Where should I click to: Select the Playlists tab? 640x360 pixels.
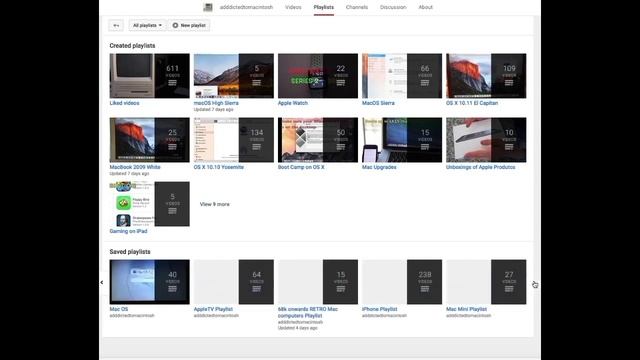324,7
